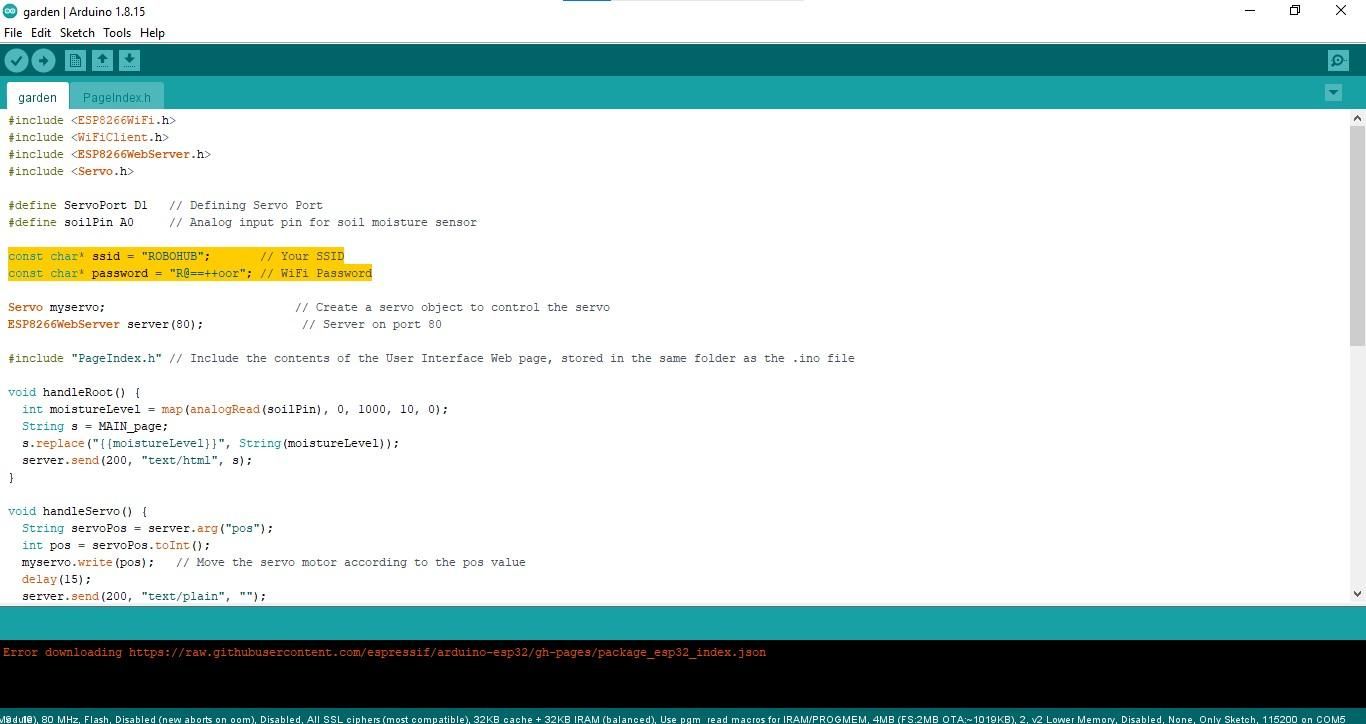Viewport: 1366px width, 724px height.
Task: Open the File menu
Action: [x=13, y=32]
